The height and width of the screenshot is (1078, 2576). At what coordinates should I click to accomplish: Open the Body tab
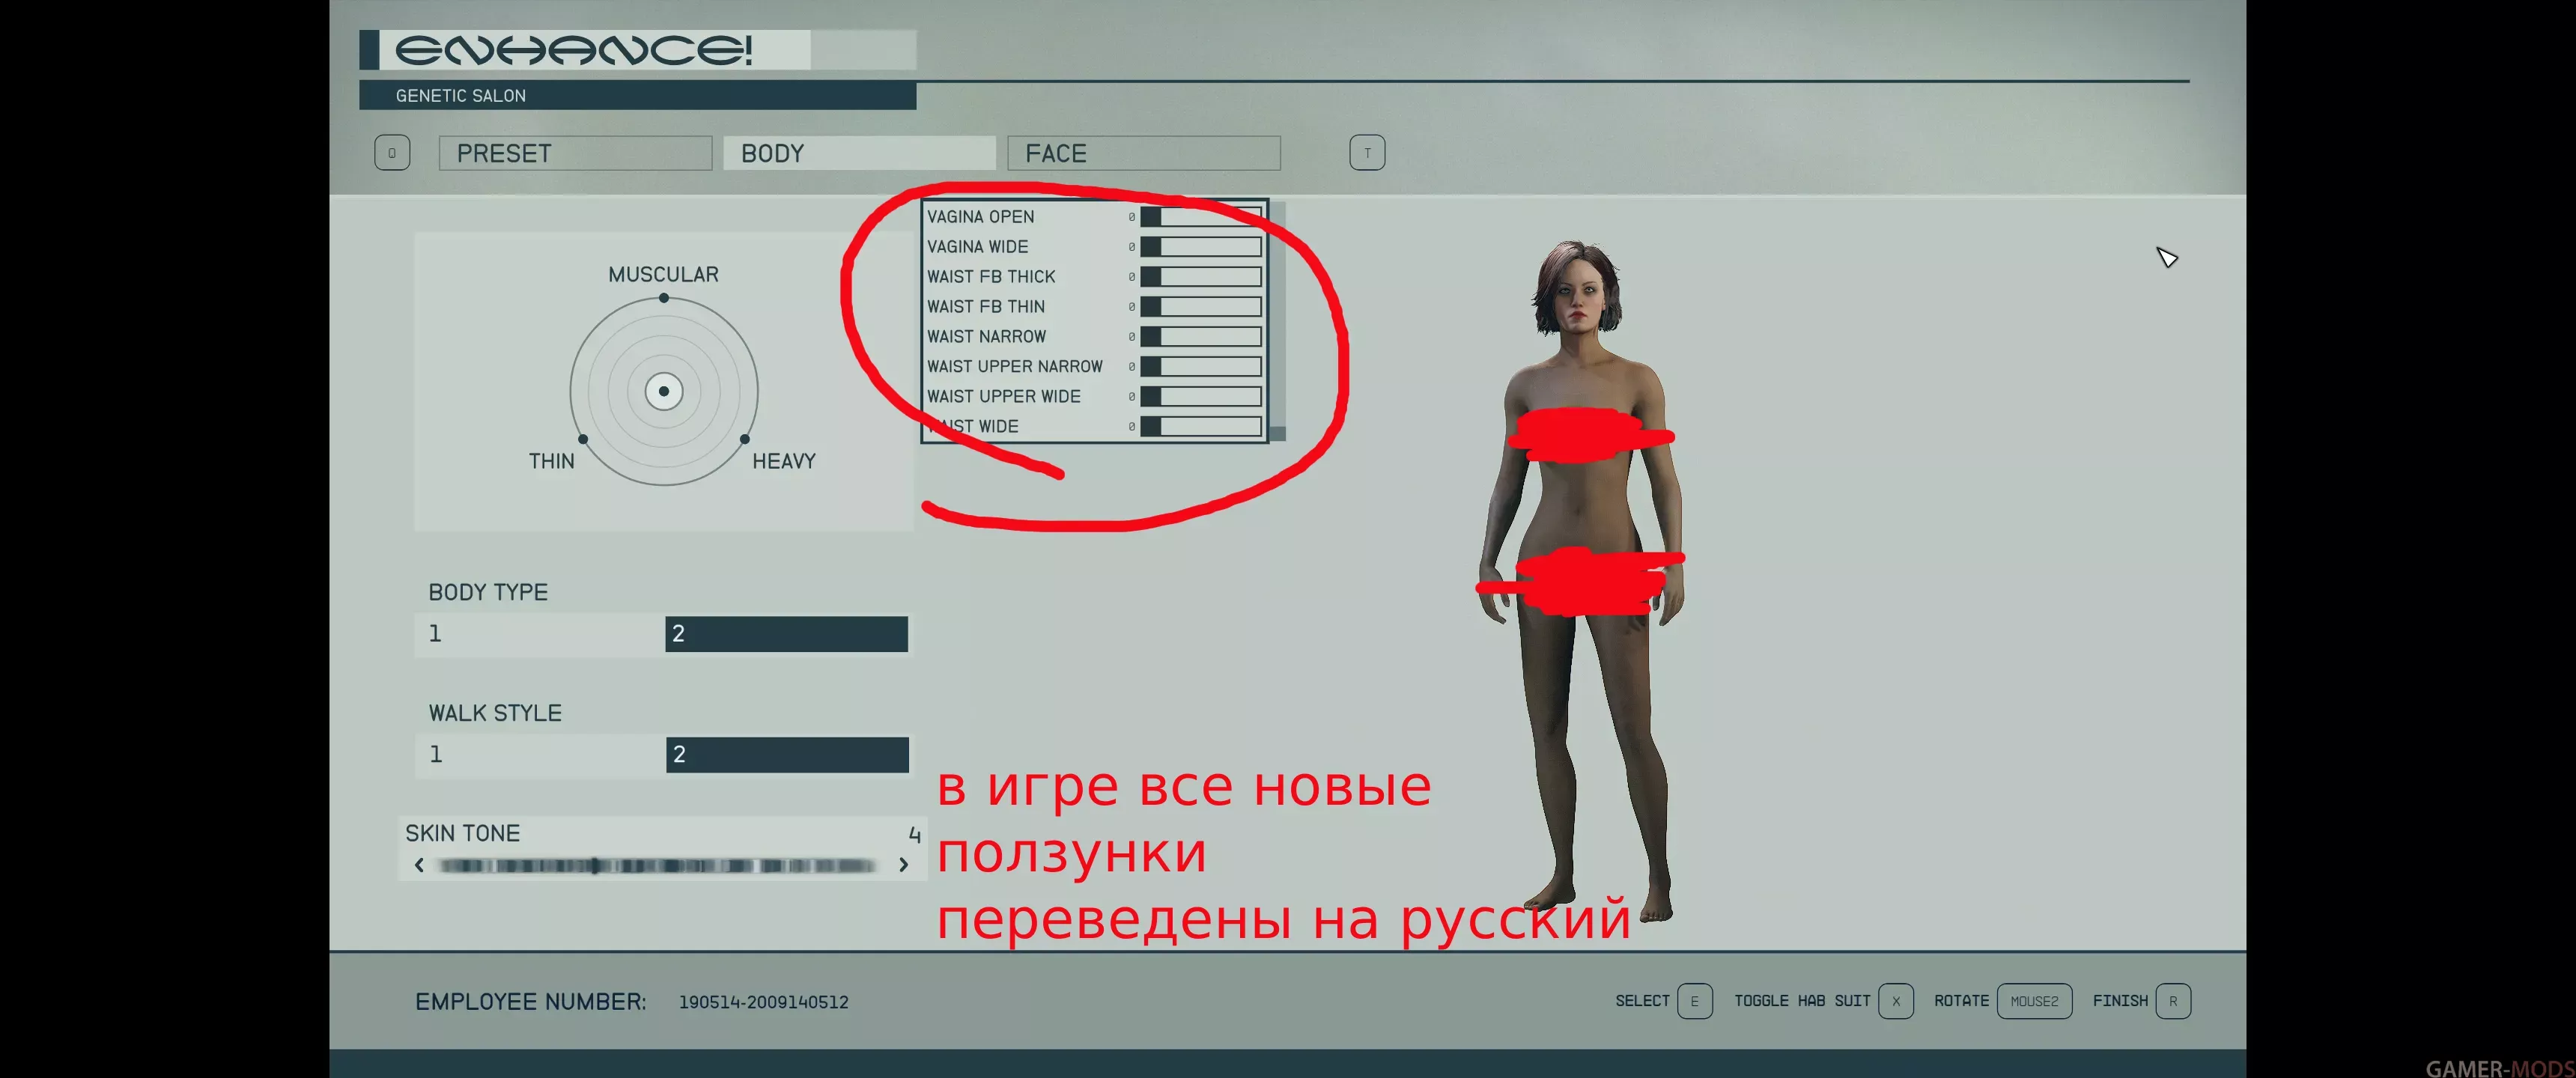pos(859,153)
